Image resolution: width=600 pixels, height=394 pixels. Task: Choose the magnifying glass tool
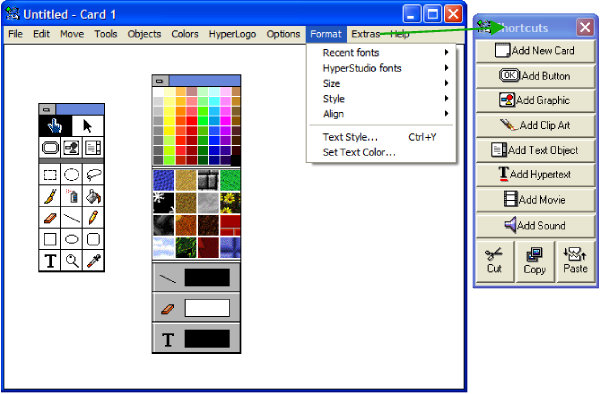[72, 261]
